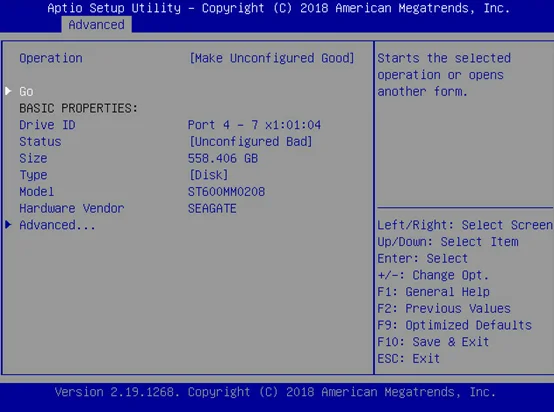554x412 pixels.
Task: Click the ESC: Exit hint
Action: (x=408, y=359)
